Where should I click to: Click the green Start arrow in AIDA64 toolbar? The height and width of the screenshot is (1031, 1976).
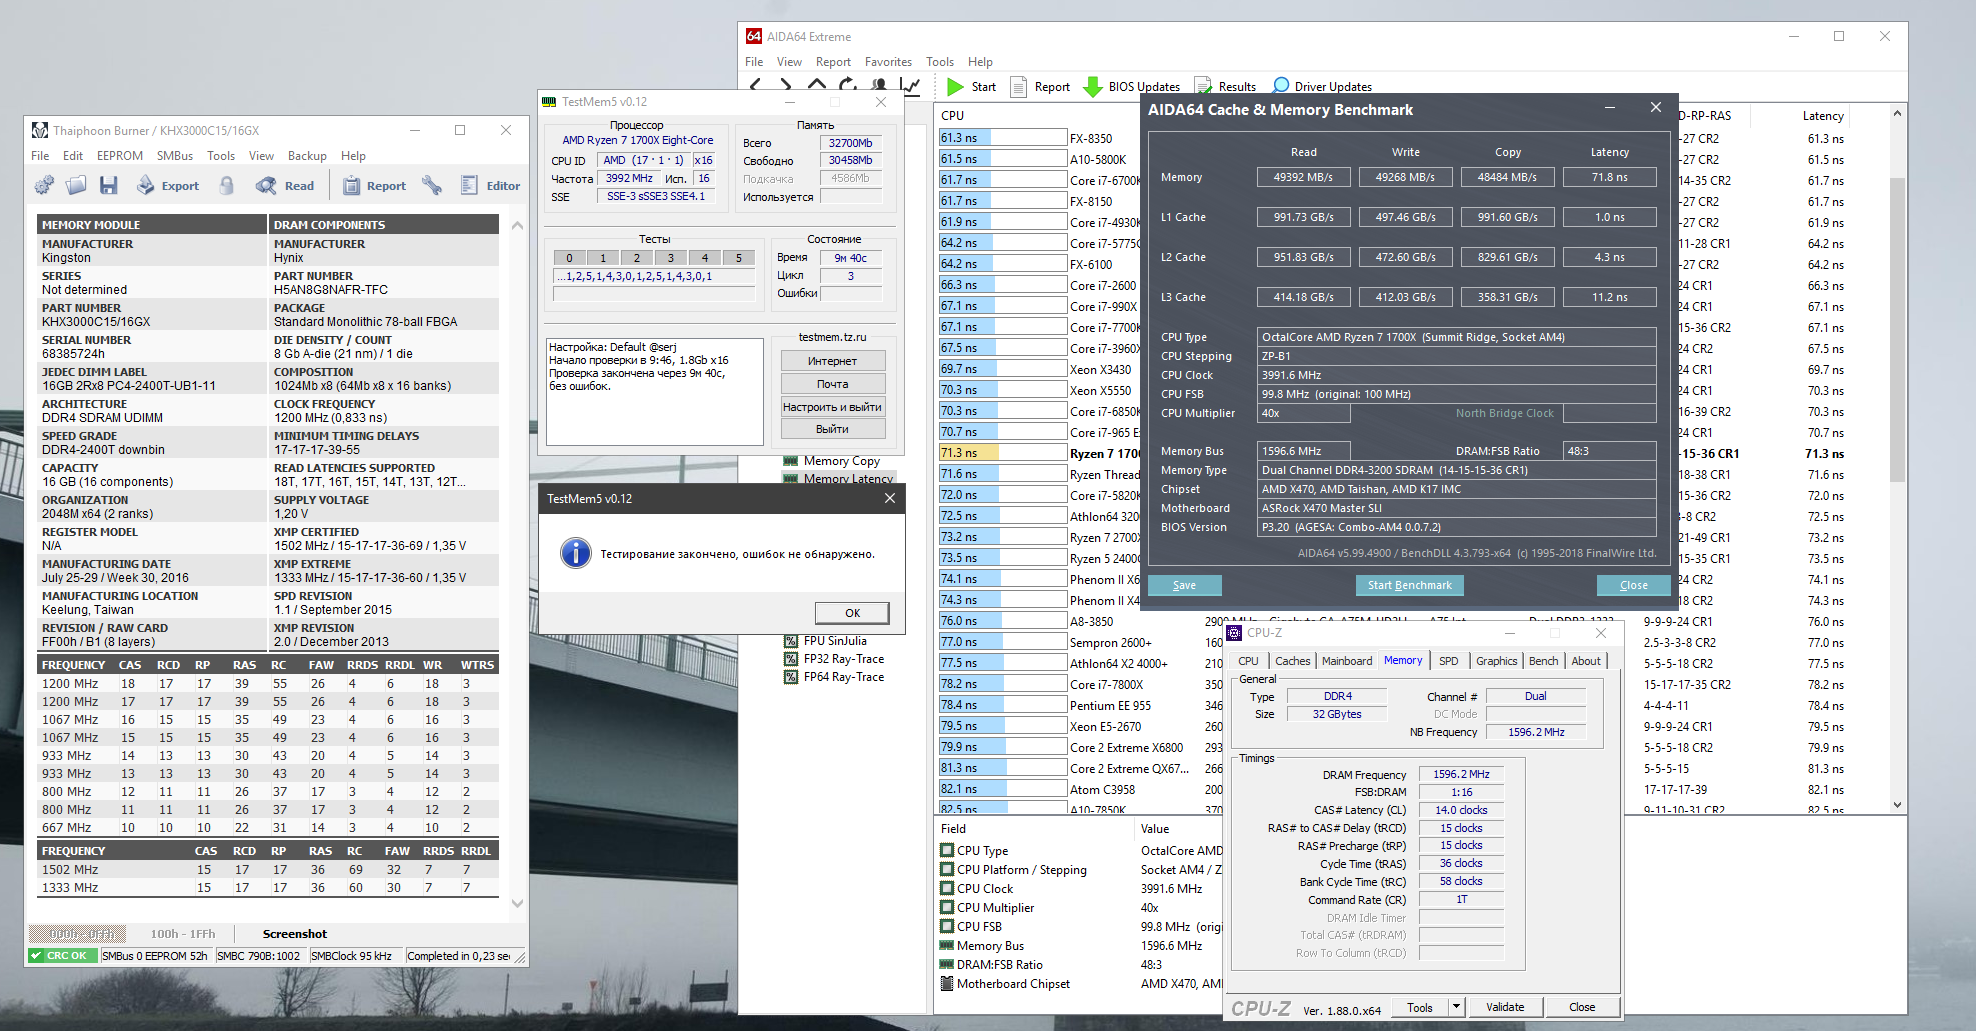pyautogui.click(x=956, y=87)
